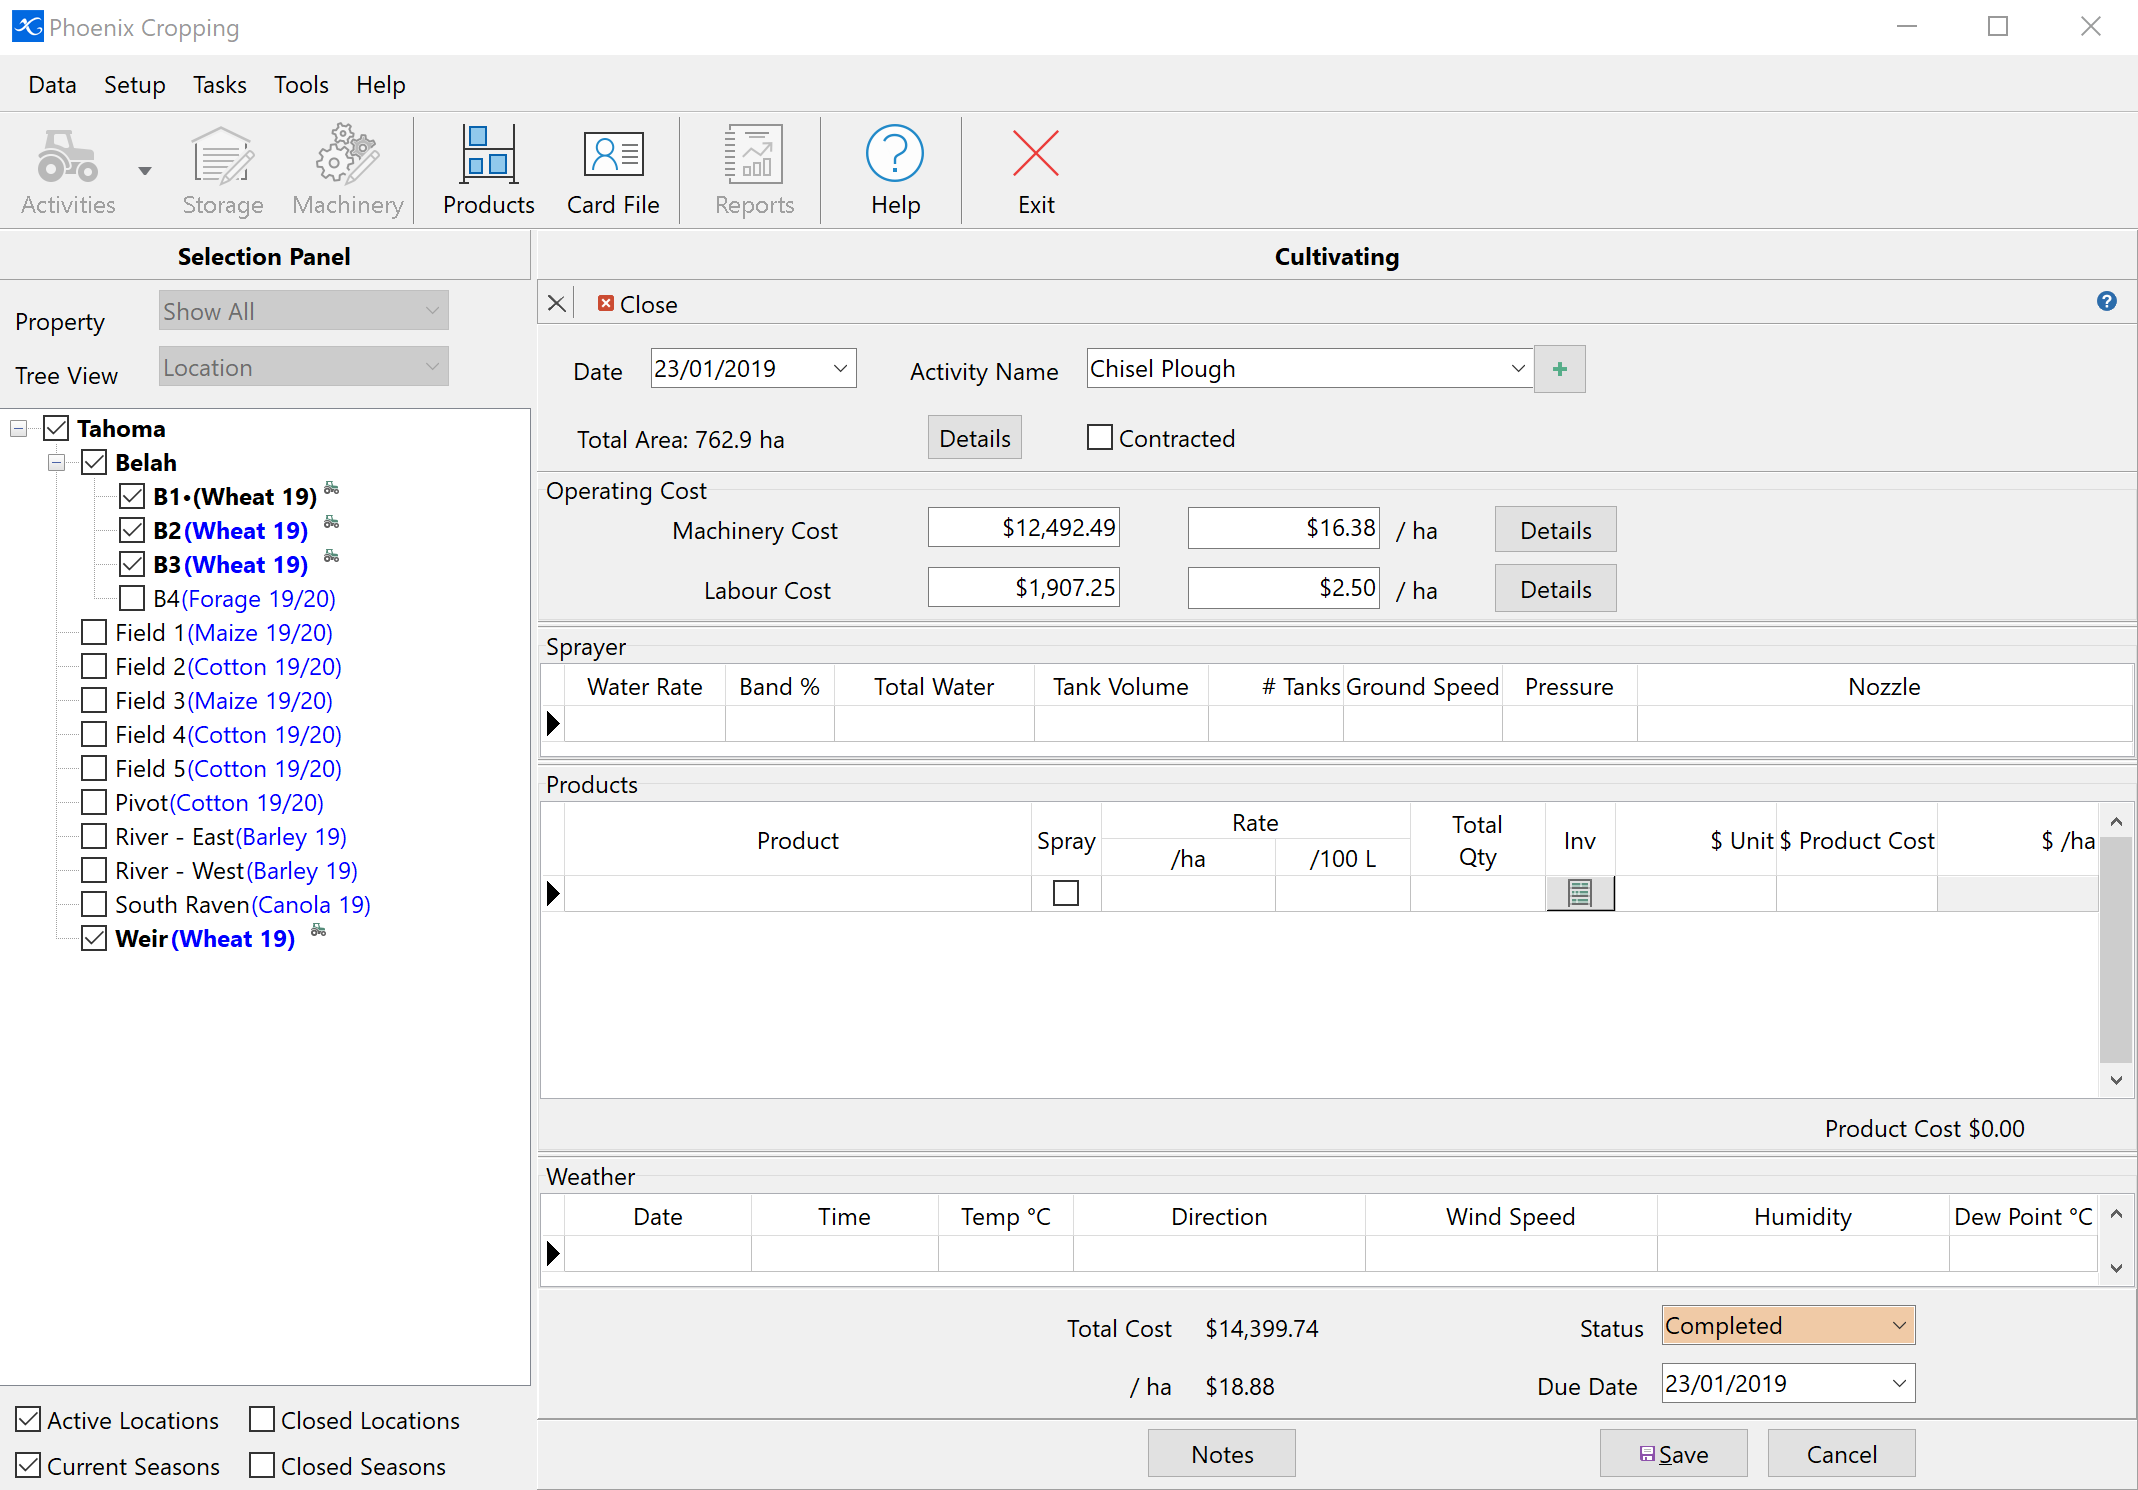
Task: Select the Products grid row arrow
Action: pyautogui.click(x=553, y=893)
